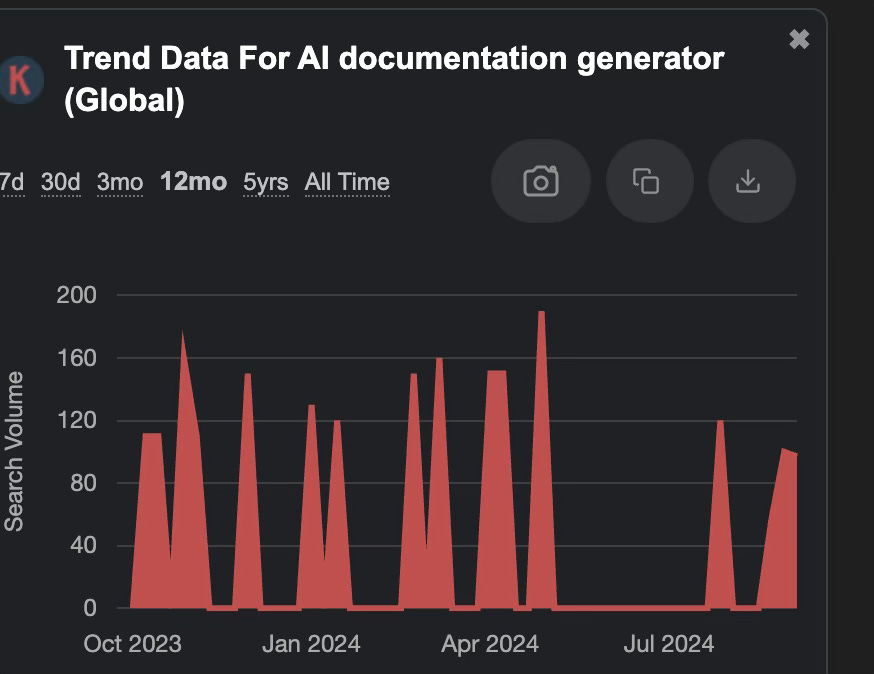Click the Jan 2024 axis label
The width and height of the screenshot is (874, 674).
pos(311,644)
